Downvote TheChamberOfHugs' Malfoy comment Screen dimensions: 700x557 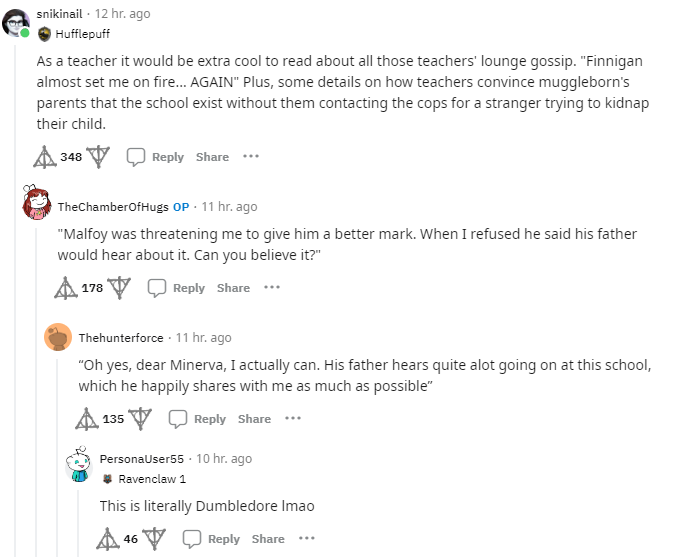119,288
